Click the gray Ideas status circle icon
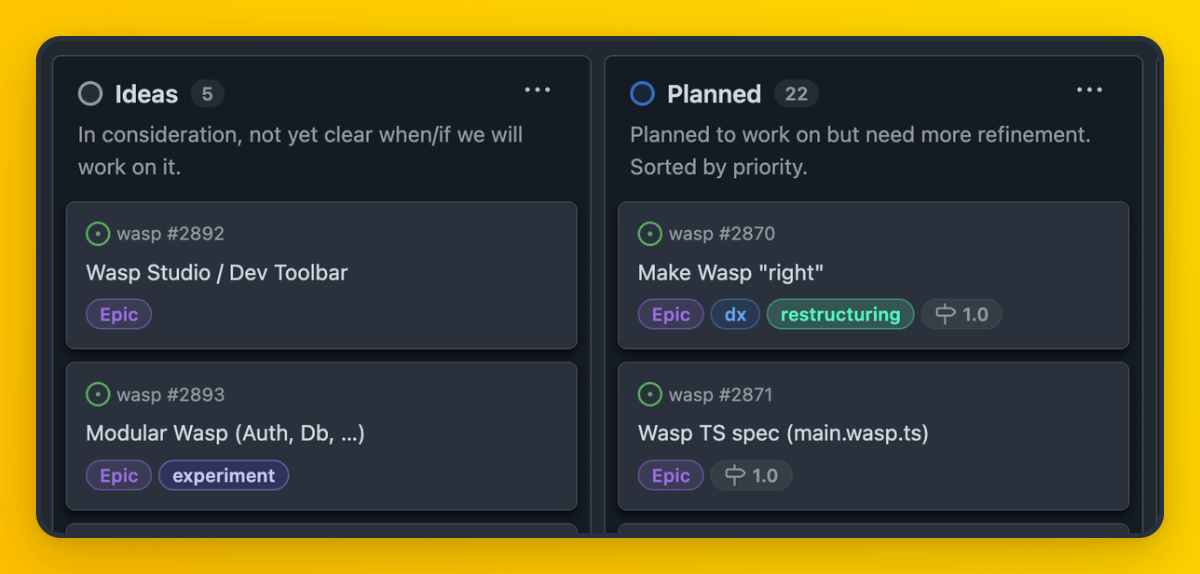The width and height of the screenshot is (1200, 574). pos(91,94)
